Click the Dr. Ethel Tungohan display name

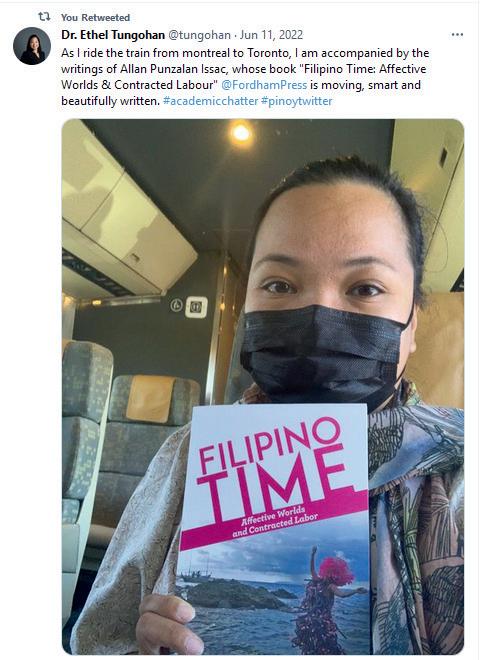click(x=113, y=35)
